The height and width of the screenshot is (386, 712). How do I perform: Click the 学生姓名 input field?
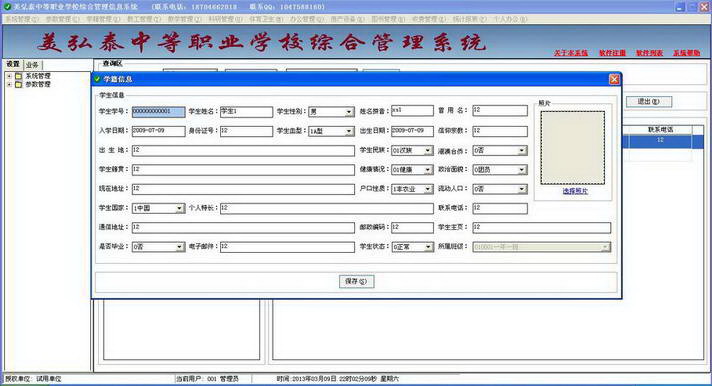(247, 112)
